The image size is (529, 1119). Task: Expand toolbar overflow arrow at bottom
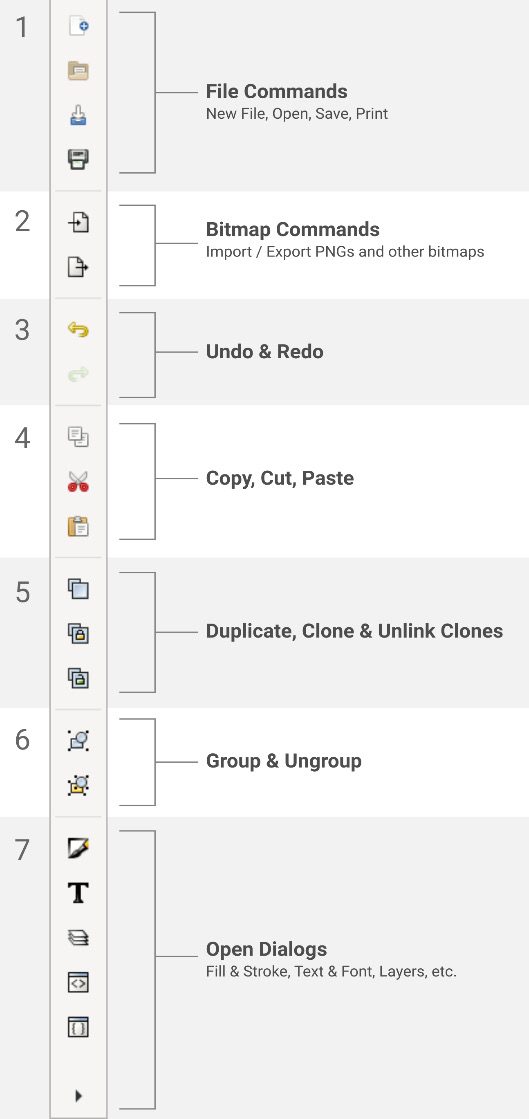click(79, 1095)
